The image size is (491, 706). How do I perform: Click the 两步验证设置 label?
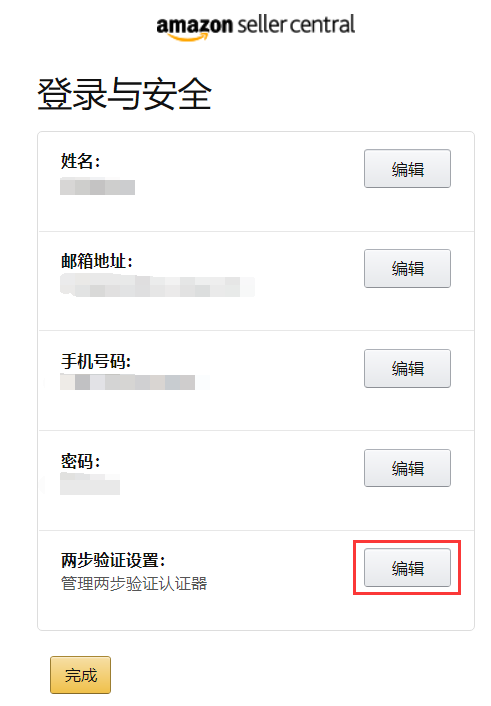coord(113,561)
